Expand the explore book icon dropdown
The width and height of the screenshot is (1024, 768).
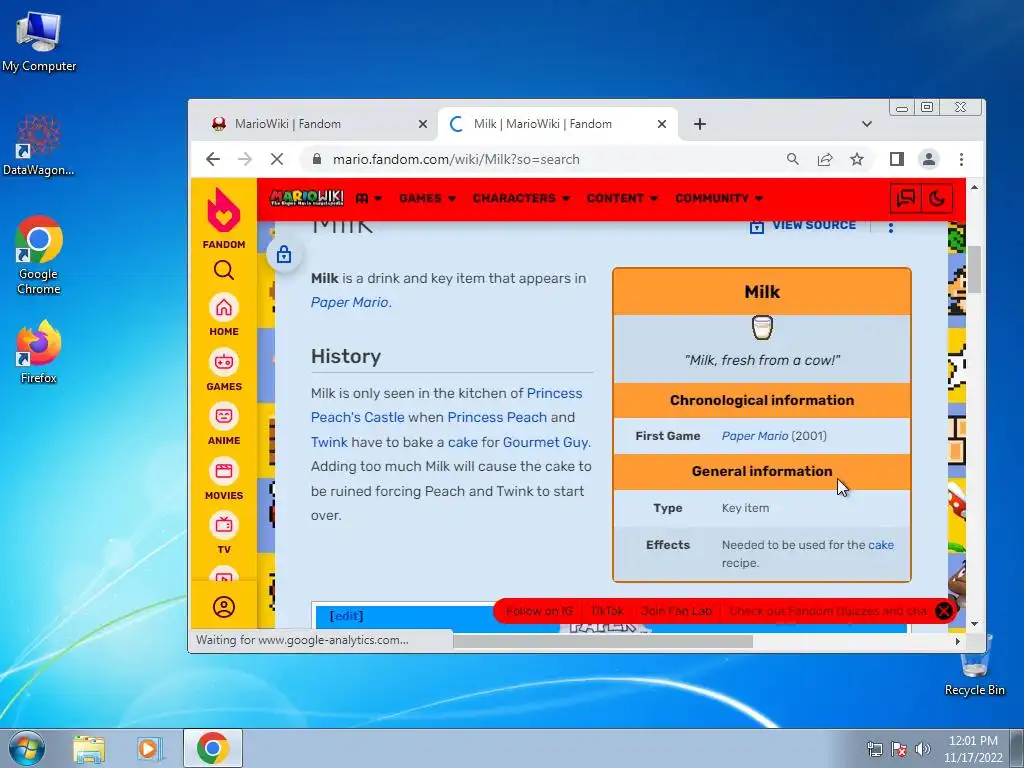coord(369,198)
